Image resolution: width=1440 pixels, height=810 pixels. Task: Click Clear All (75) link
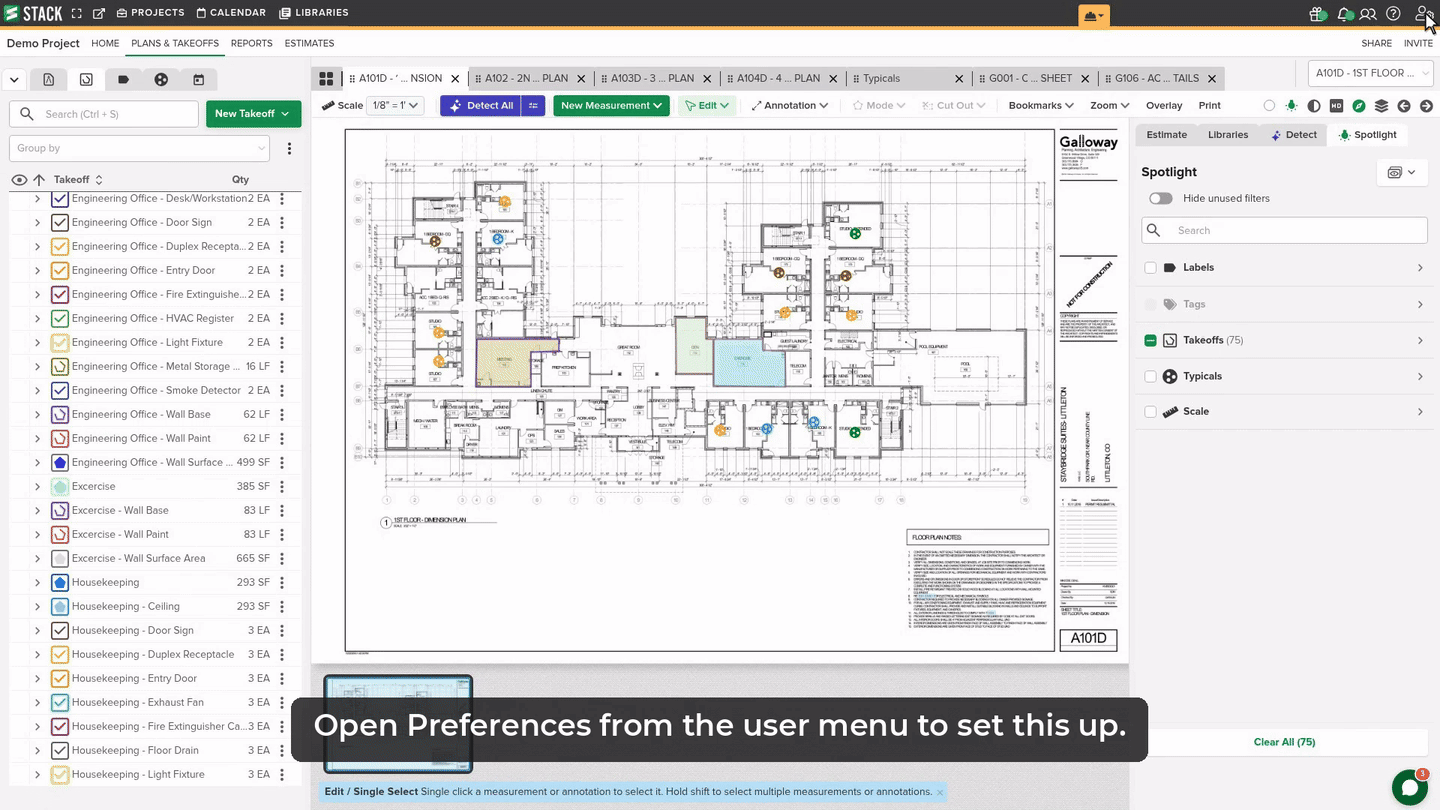[x=1284, y=742]
